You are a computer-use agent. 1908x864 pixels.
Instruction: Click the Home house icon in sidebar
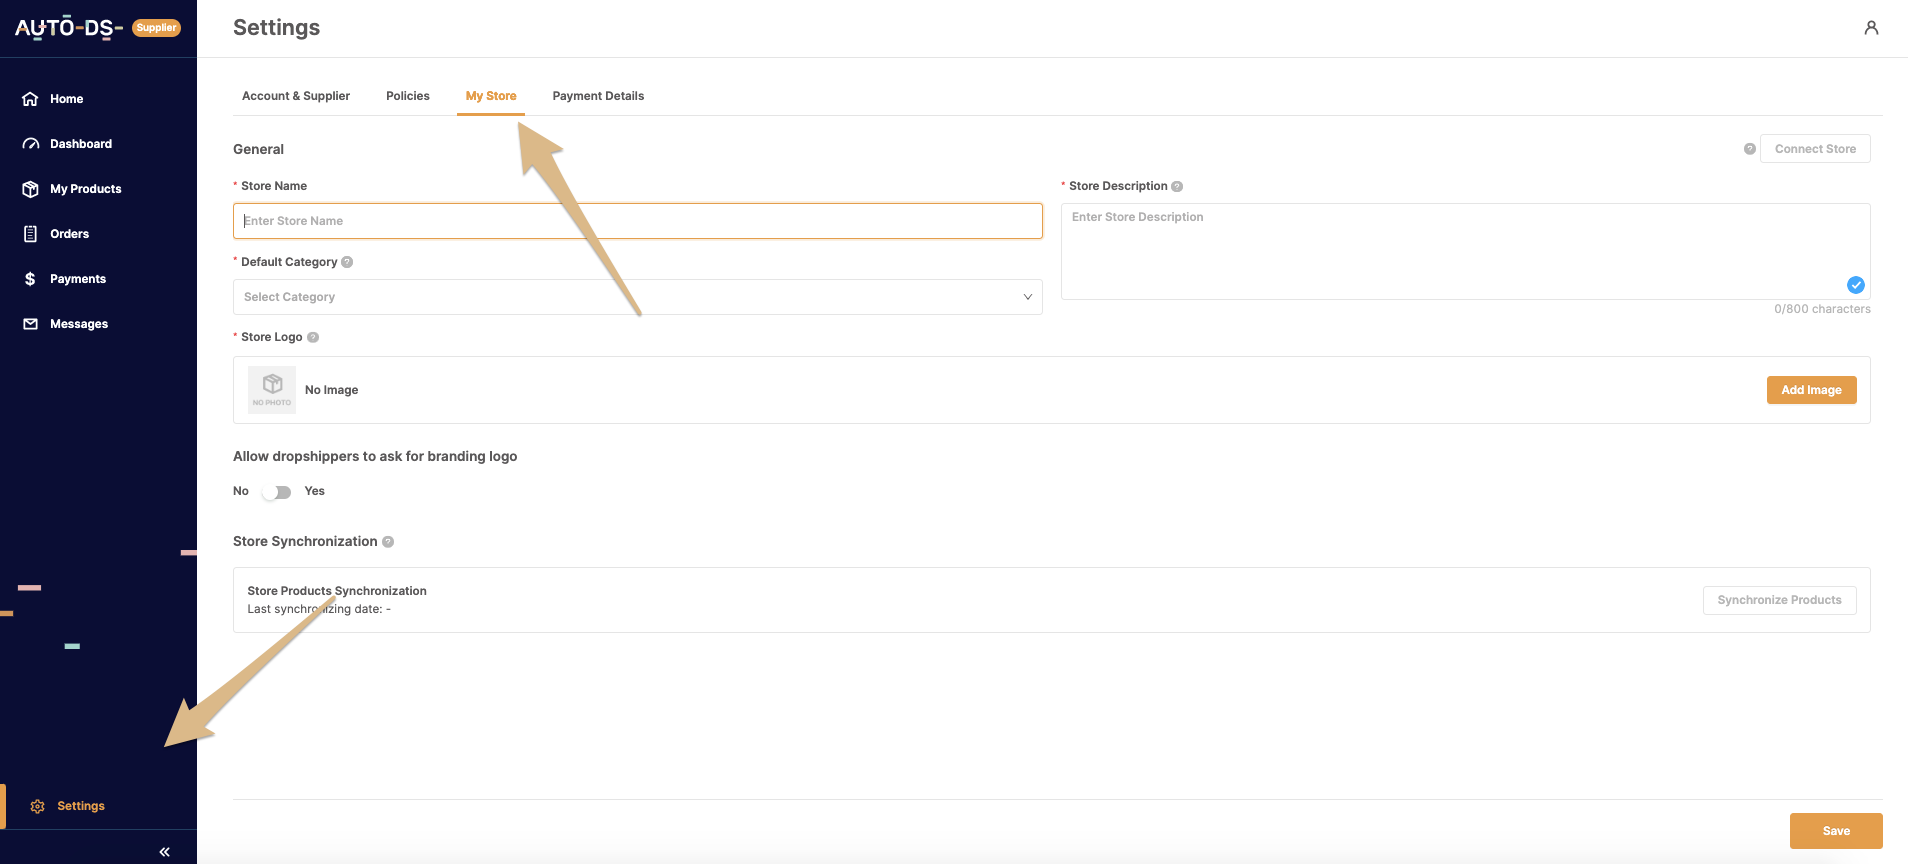pos(30,99)
